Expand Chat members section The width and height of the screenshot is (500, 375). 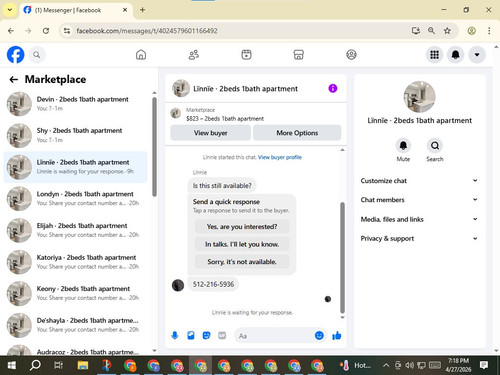tap(419, 200)
